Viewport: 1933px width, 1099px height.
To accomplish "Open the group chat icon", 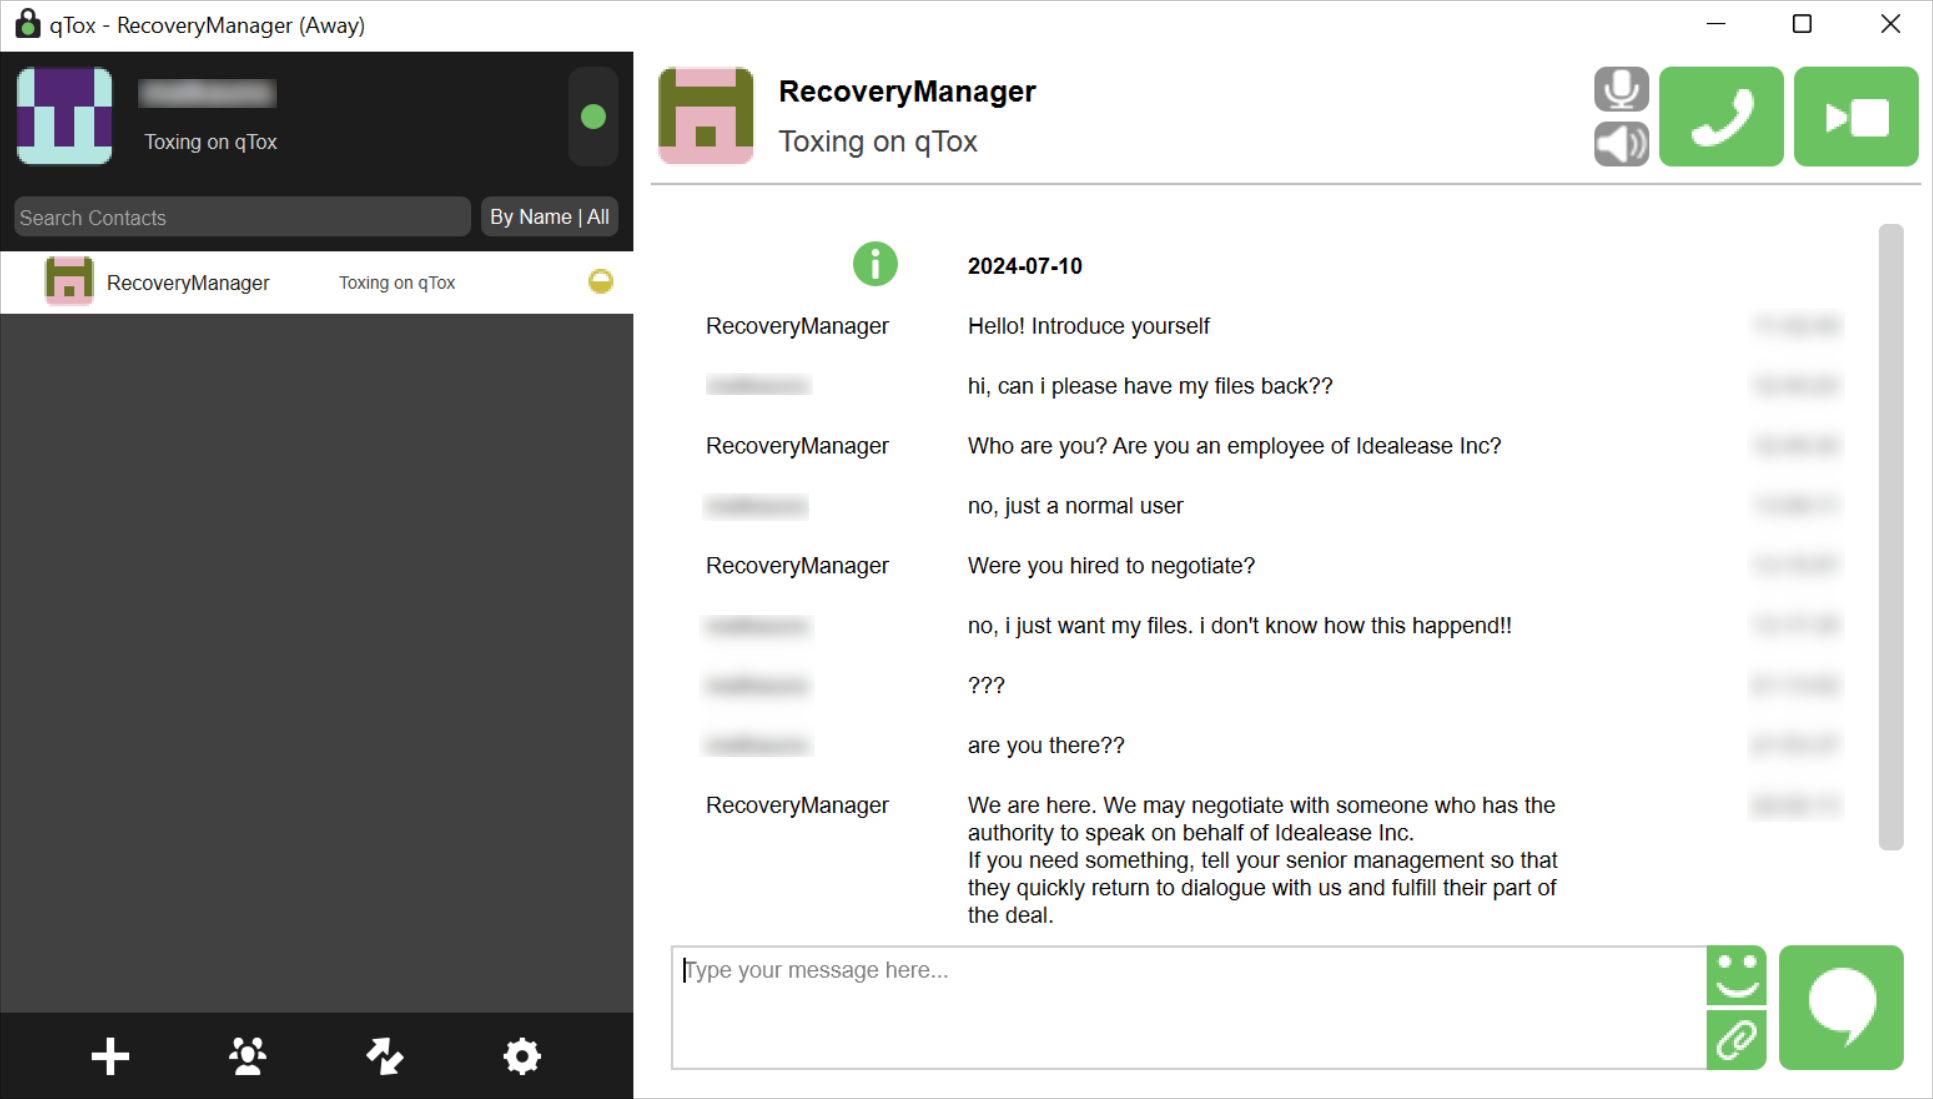I will 247,1056.
